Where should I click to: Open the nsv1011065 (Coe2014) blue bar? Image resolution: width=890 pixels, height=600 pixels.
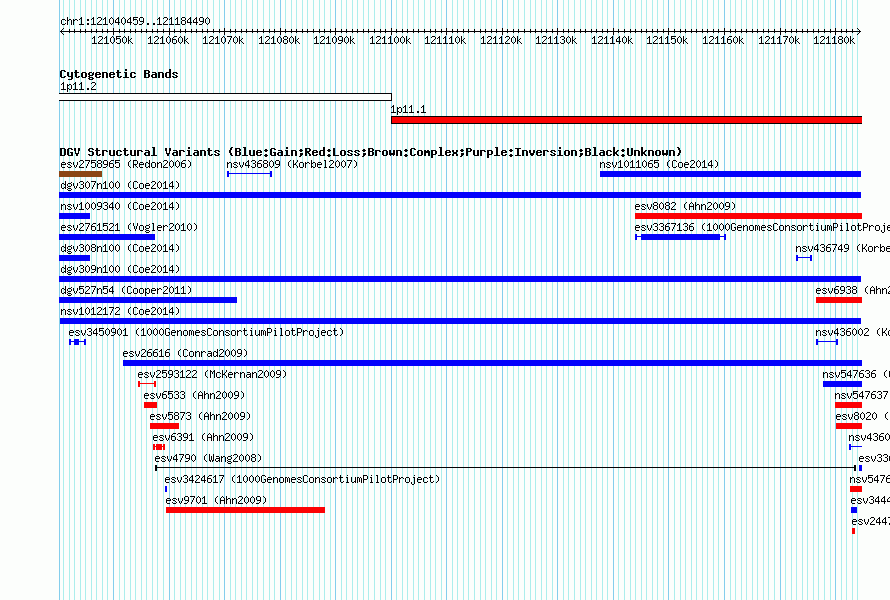731,174
